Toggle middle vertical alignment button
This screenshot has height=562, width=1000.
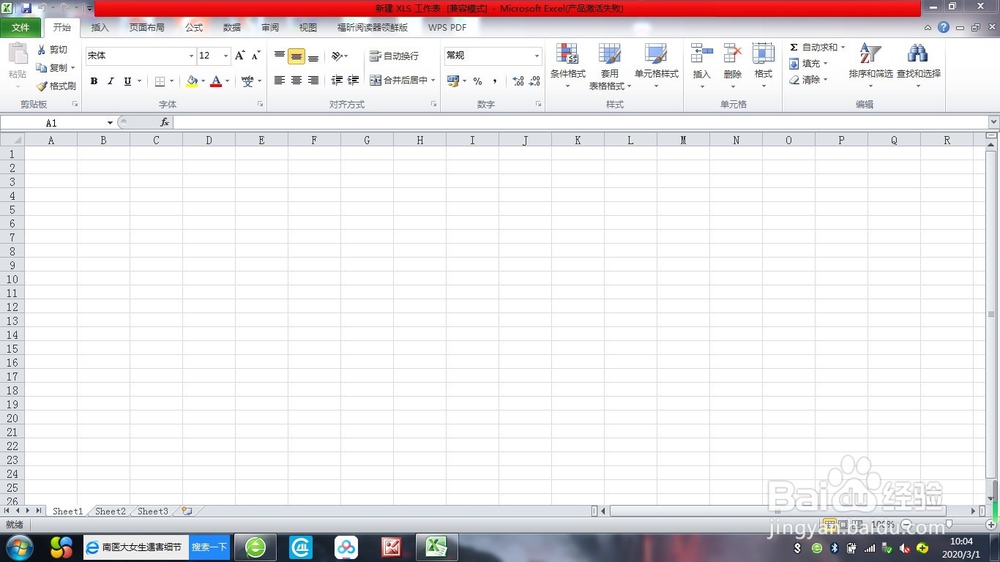297,56
